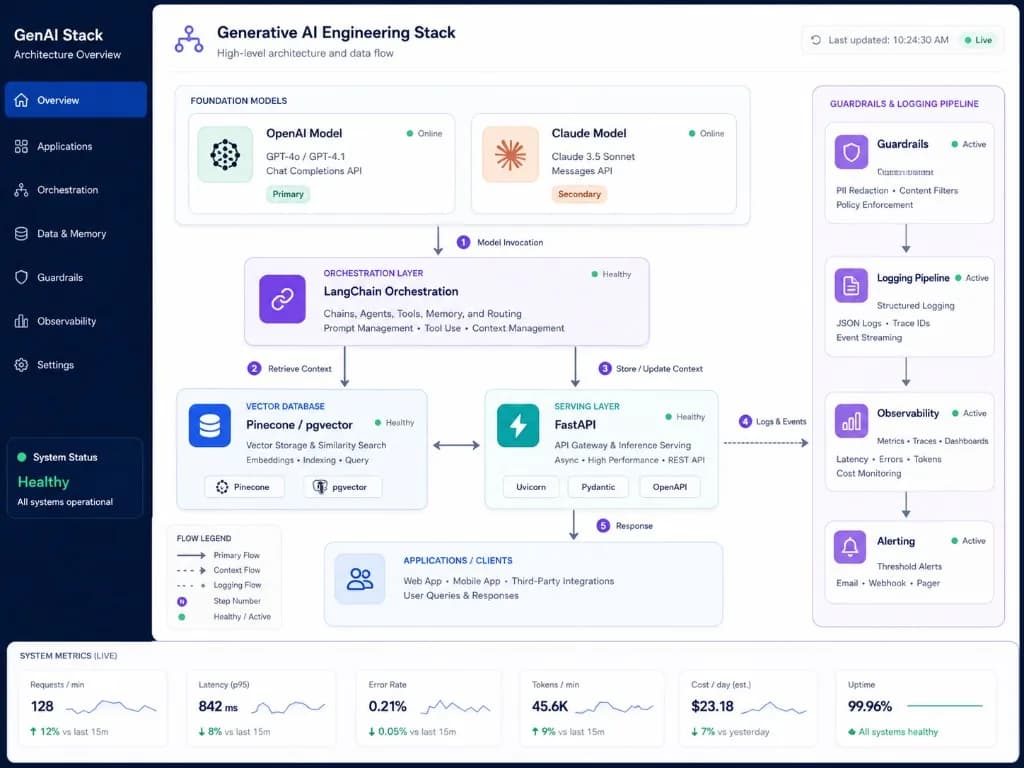Click Last updated timestamp text
This screenshot has width=1024, height=768.
[888, 40]
